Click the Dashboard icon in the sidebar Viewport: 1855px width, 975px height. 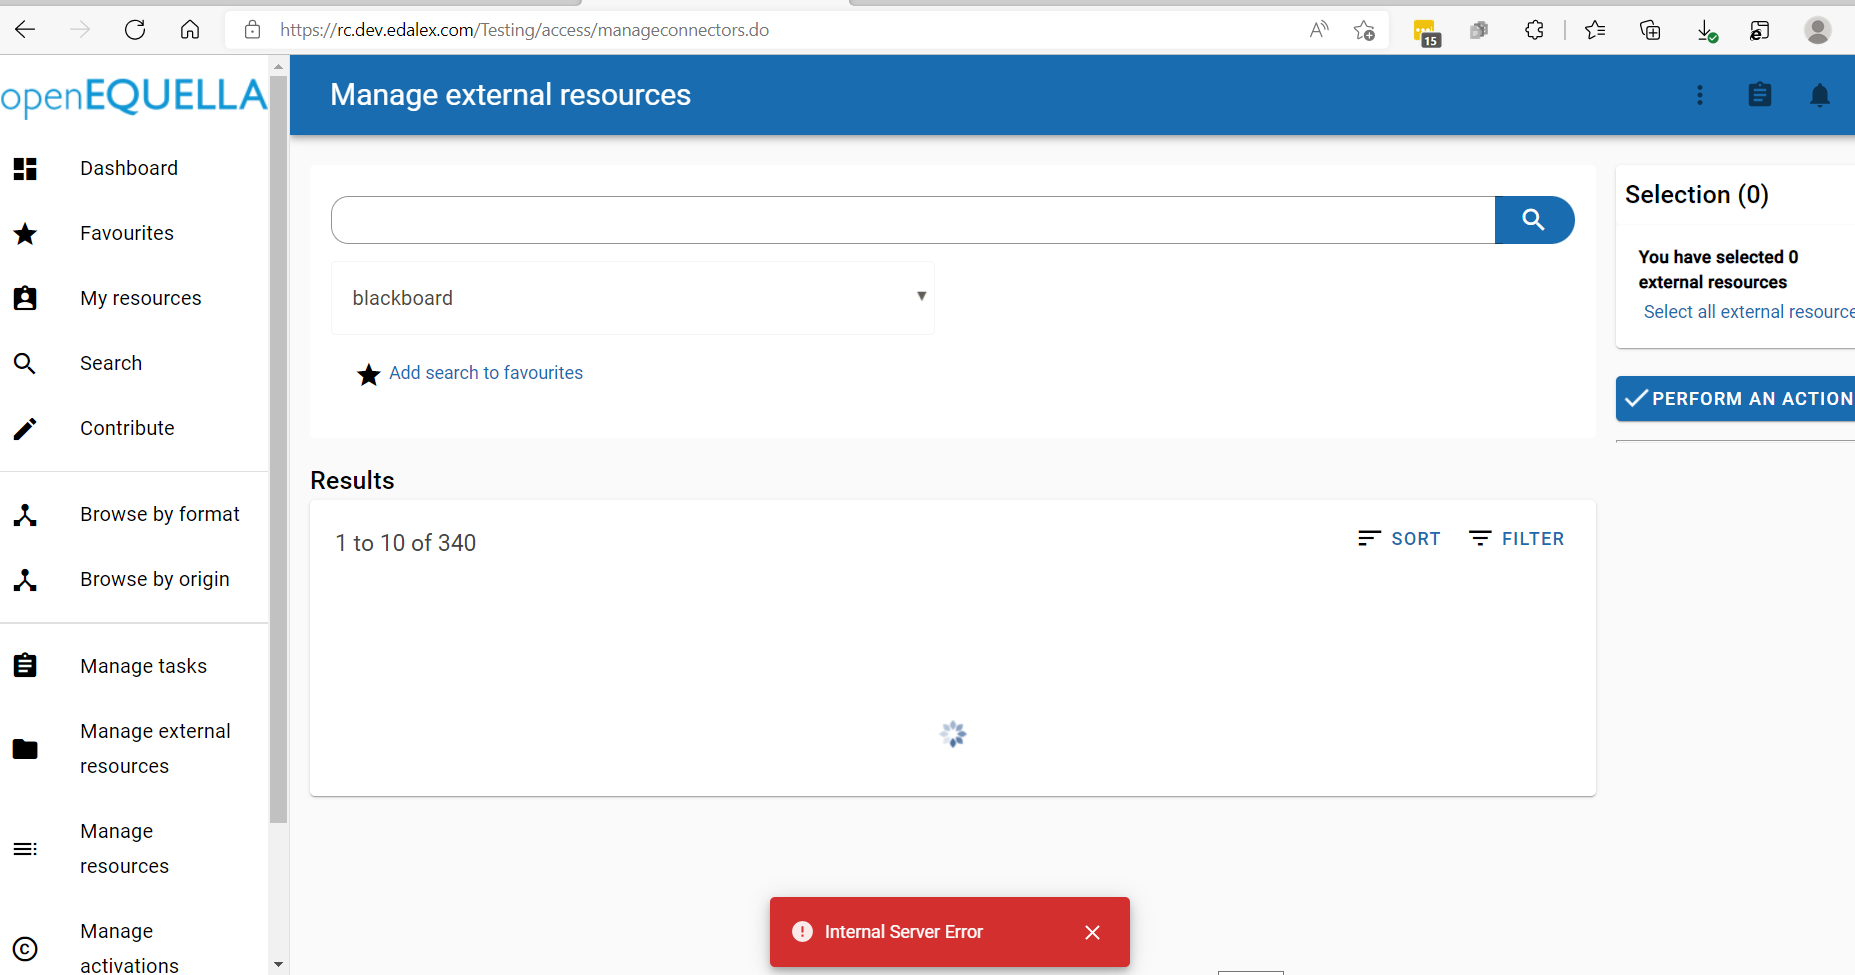(25, 168)
